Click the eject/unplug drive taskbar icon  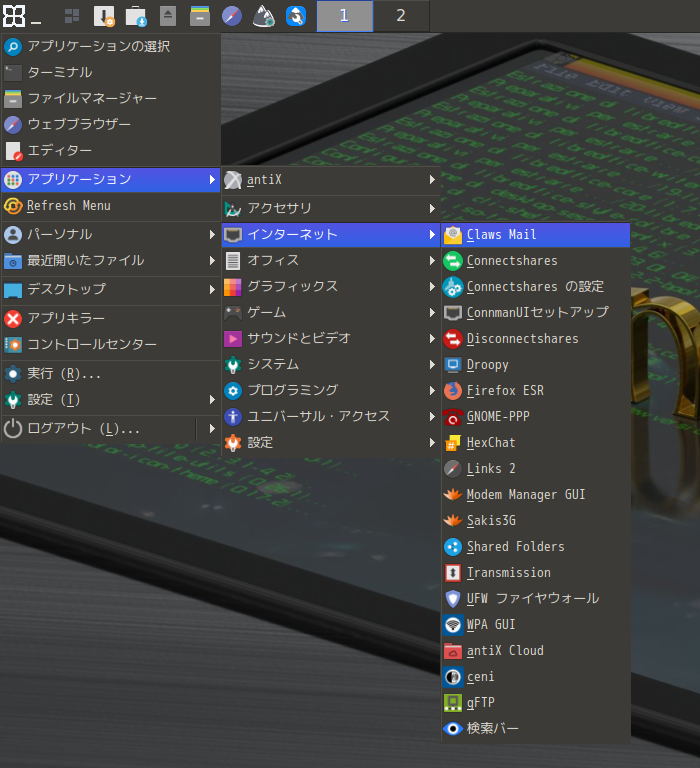point(168,16)
